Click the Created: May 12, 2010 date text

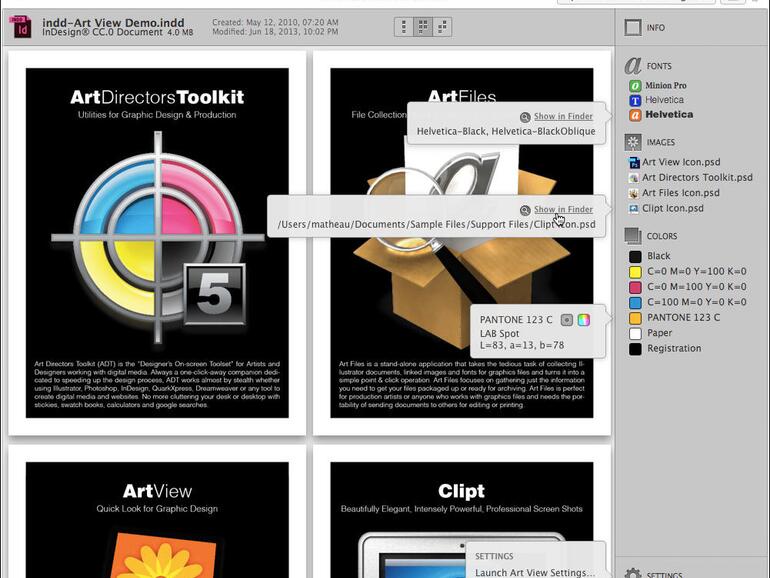pyautogui.click(x=275, y=23)
